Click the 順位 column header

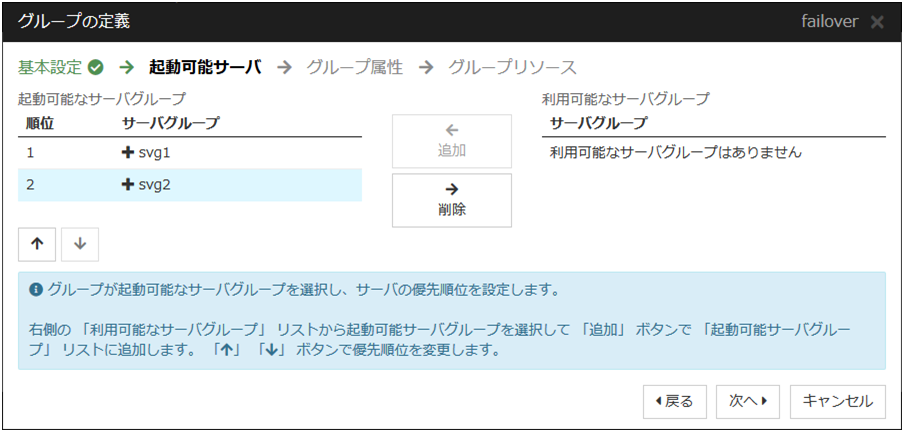(x=39, y=124)
